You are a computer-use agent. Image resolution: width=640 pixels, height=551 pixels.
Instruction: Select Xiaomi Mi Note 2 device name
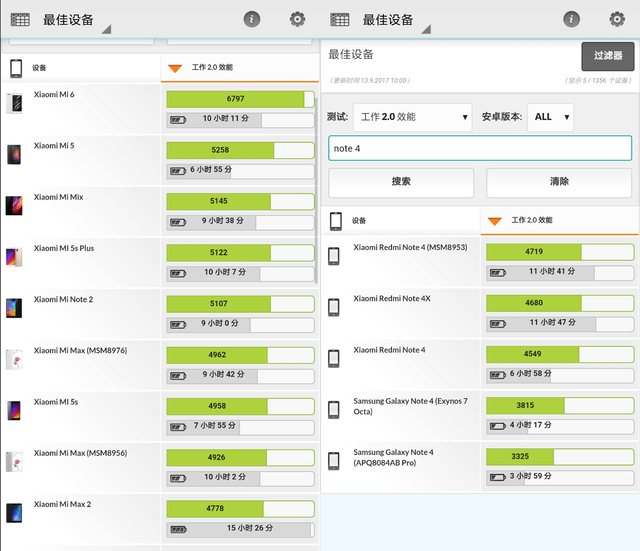pyautogui.click(x=63, y=300)
